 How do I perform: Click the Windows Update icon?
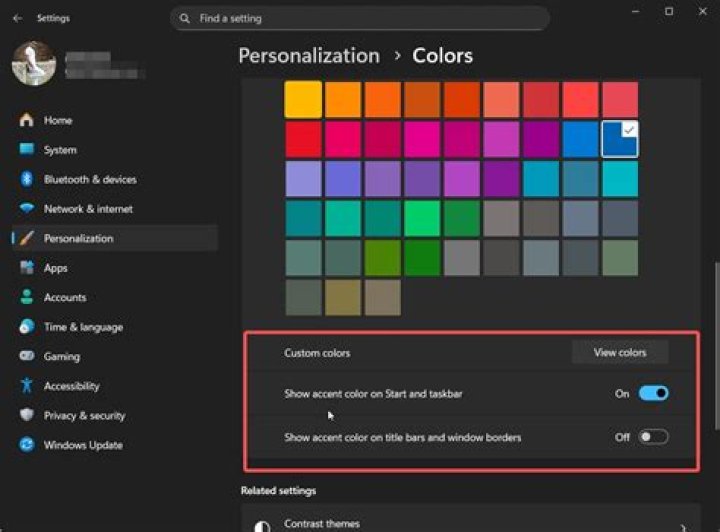click(27, 444)
